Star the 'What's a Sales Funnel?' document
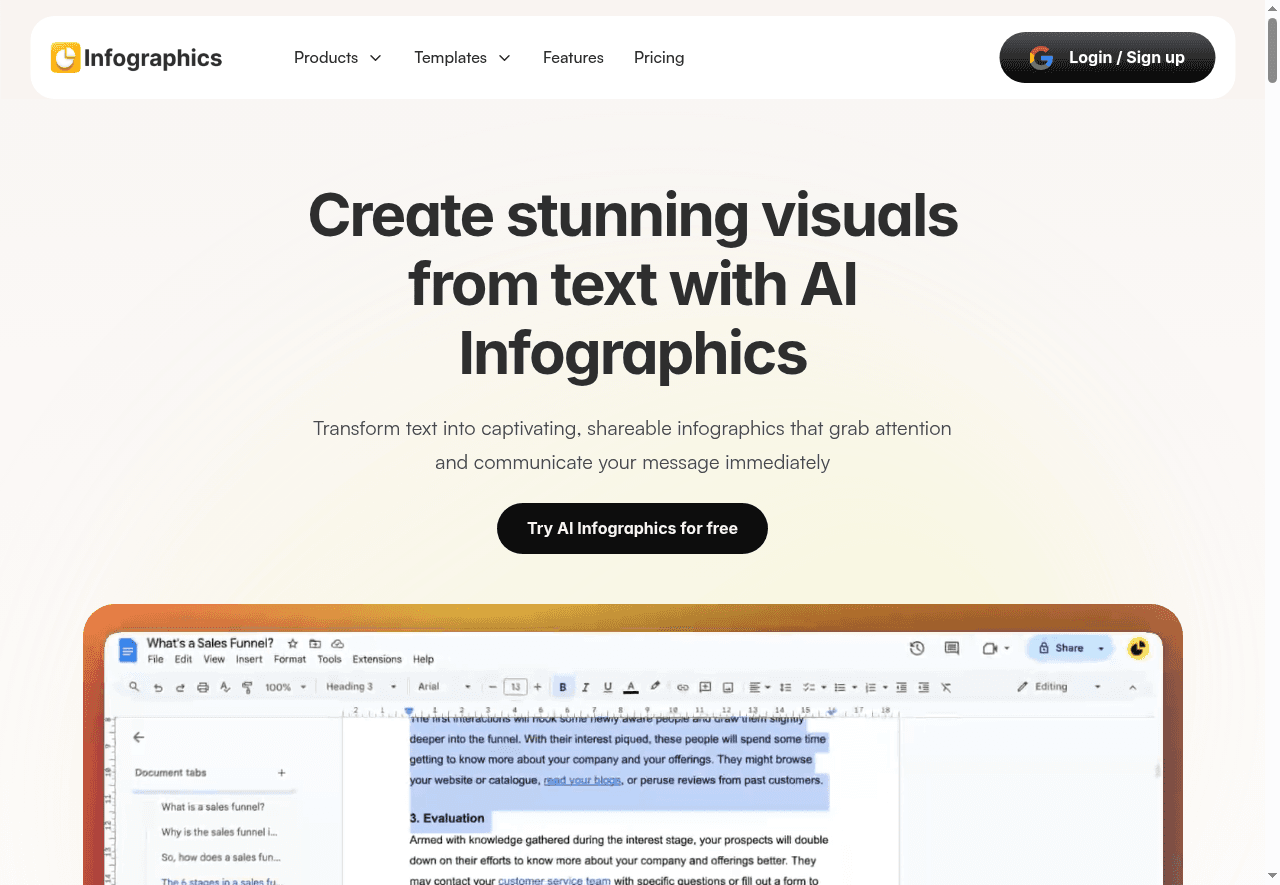Image resolution: width=1280 pixels, height=885 pixels. click(292, 643)
